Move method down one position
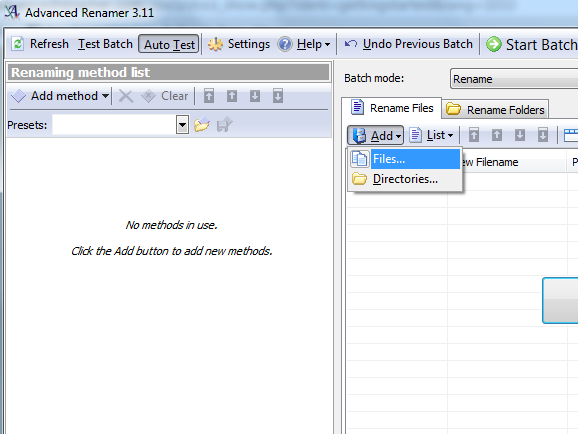This screenshot has width=578, height=434. 255,96
